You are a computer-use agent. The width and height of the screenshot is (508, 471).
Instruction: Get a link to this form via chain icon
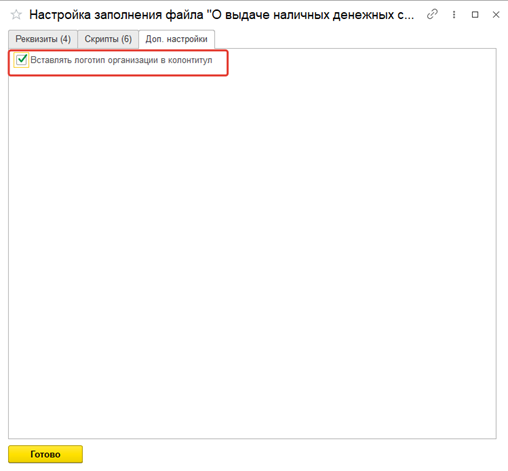432,14
